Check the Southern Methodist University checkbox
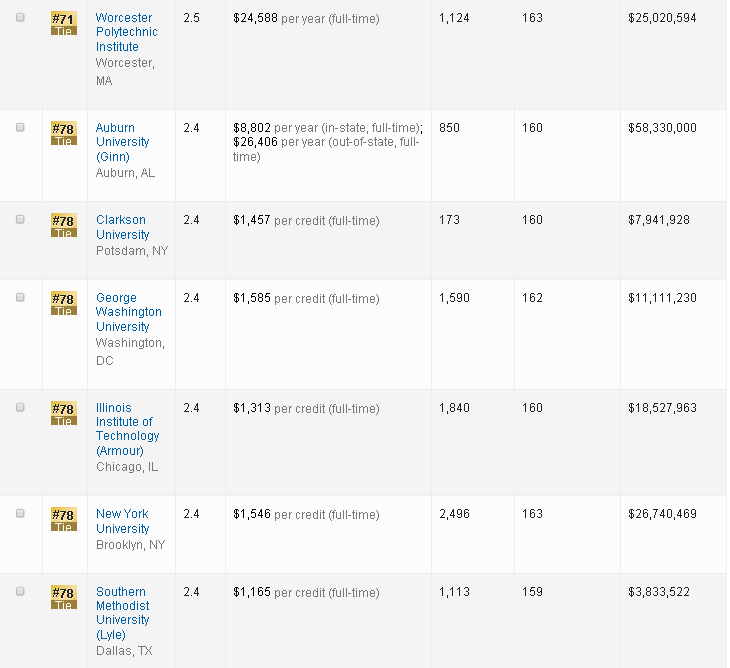The width and height of the screenshot is (730, 668). [x=20, y=592]
